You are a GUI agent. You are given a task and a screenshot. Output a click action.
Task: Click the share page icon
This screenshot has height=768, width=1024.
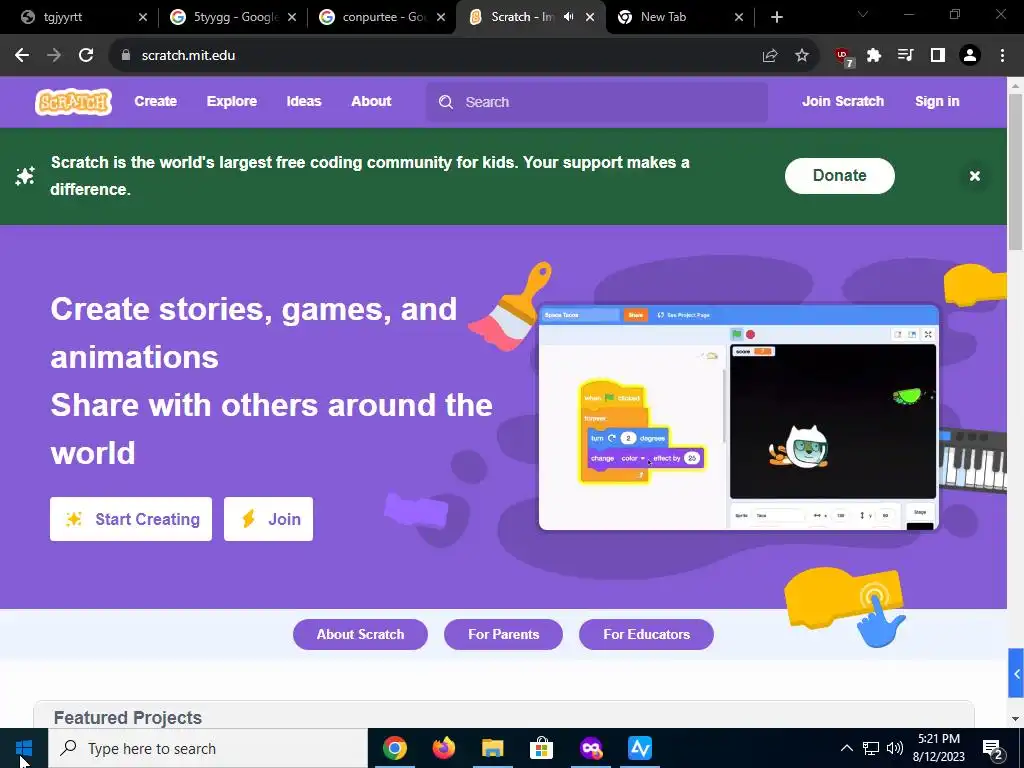click(x=770, y=56)
